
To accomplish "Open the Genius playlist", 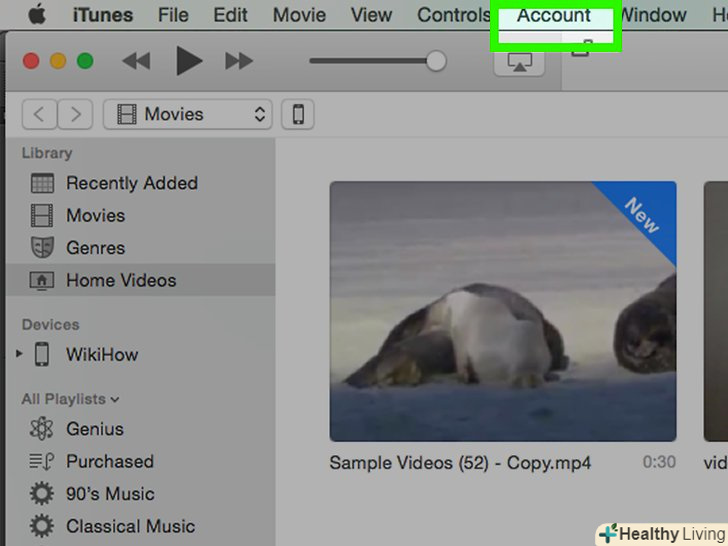I will (94, 429).
